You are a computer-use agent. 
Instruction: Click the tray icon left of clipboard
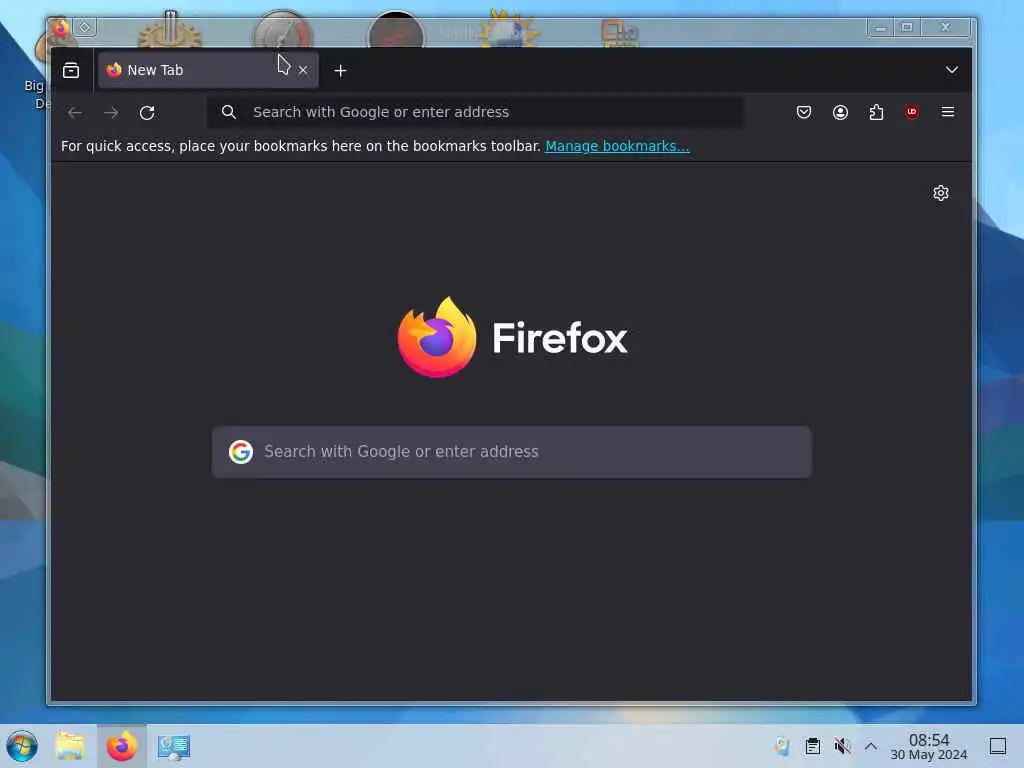782,746
